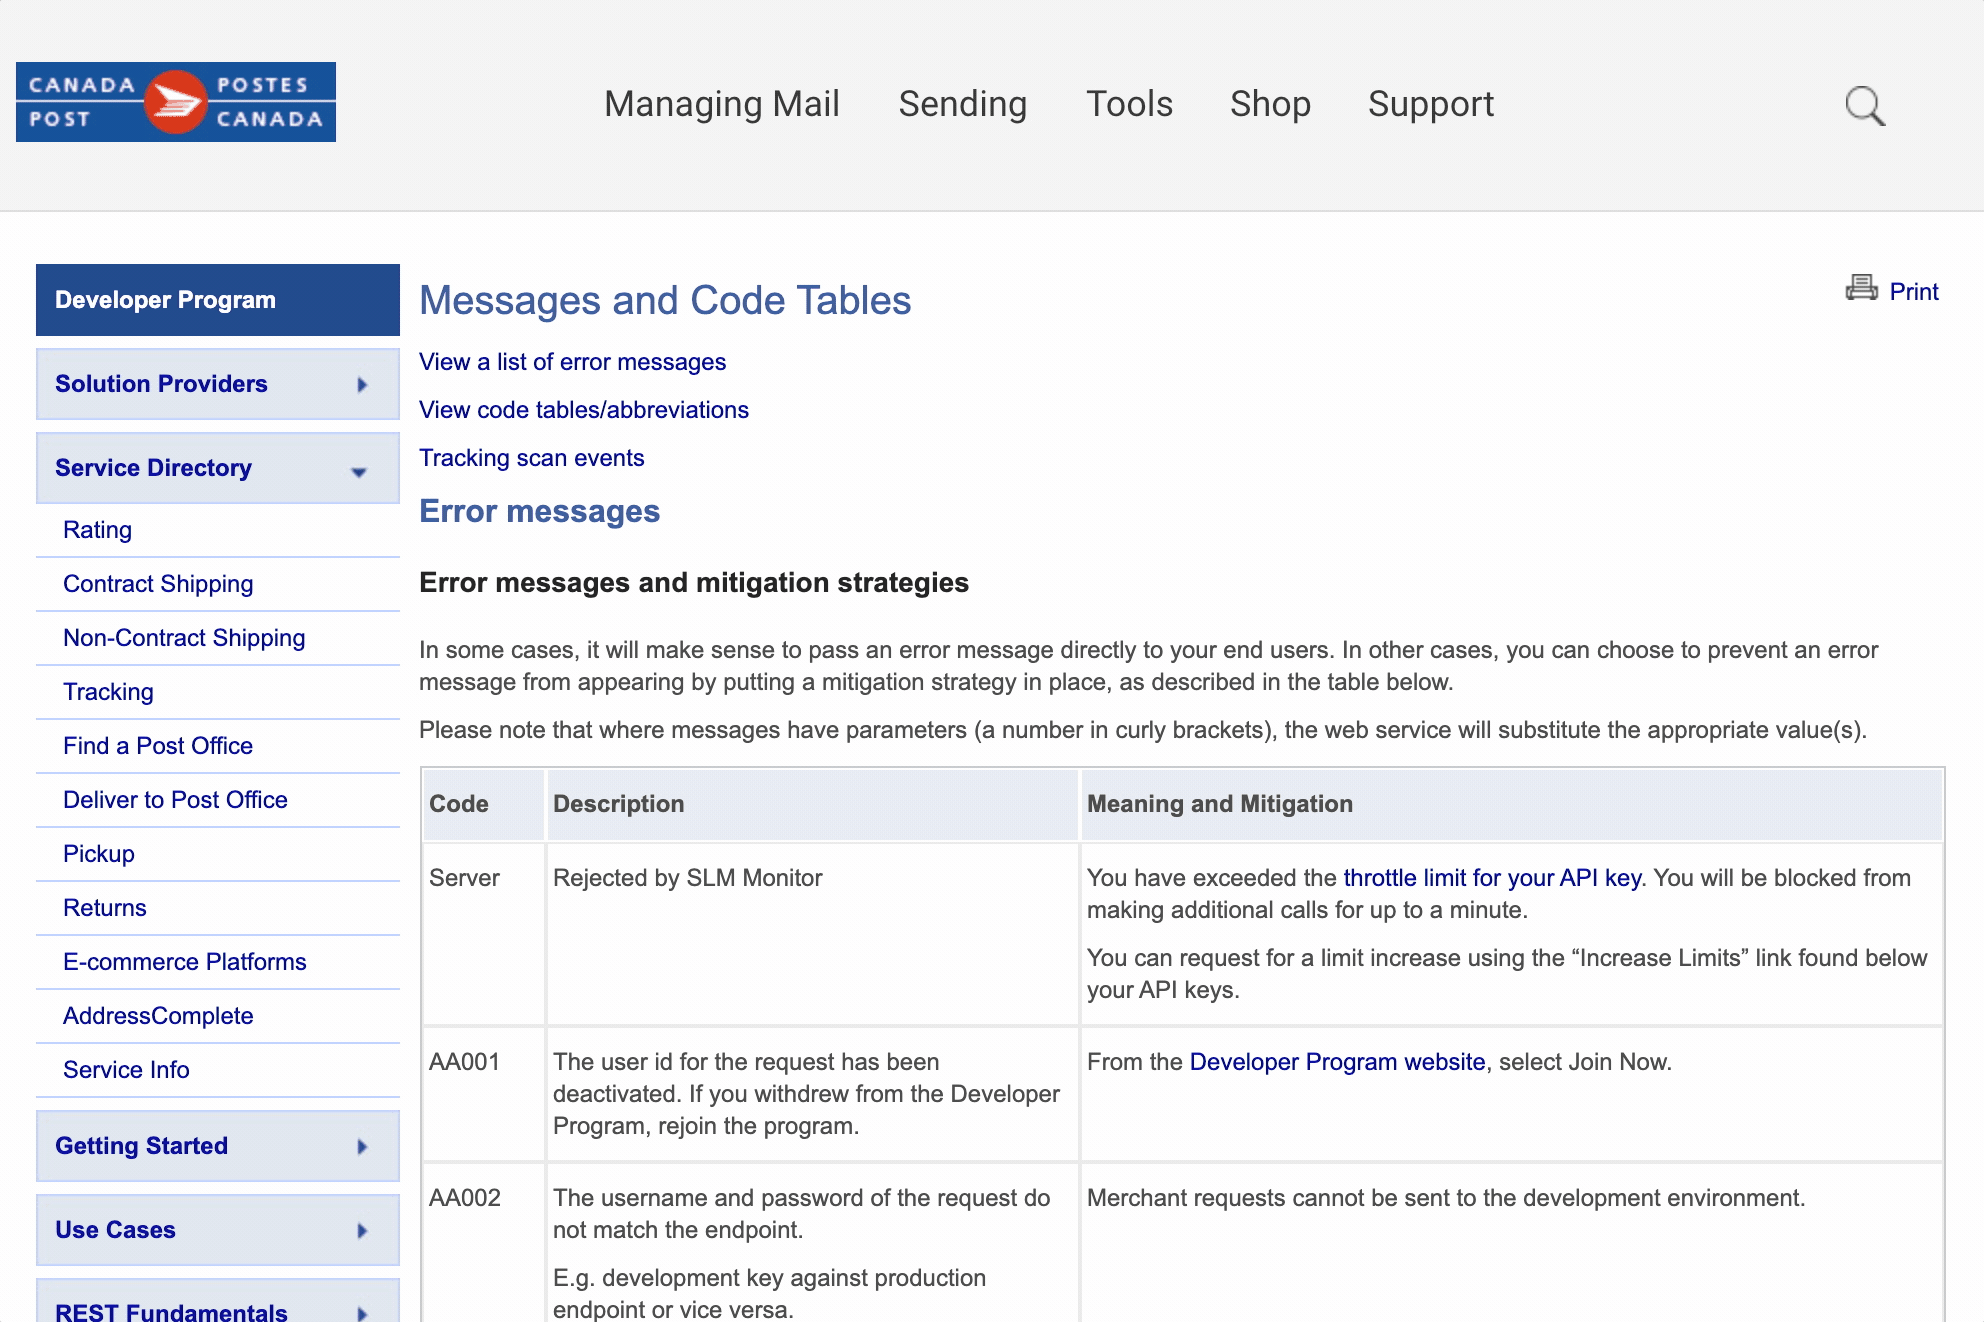The image size is (1984, 1322).
Task: Expand Solution Providers arrow
Action: pyautogui.click(x=362, y=384)
